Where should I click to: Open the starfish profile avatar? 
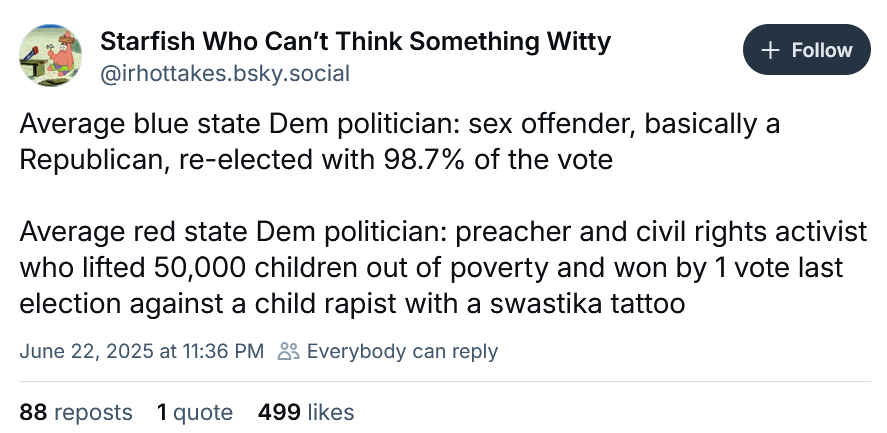pos(52,57)
